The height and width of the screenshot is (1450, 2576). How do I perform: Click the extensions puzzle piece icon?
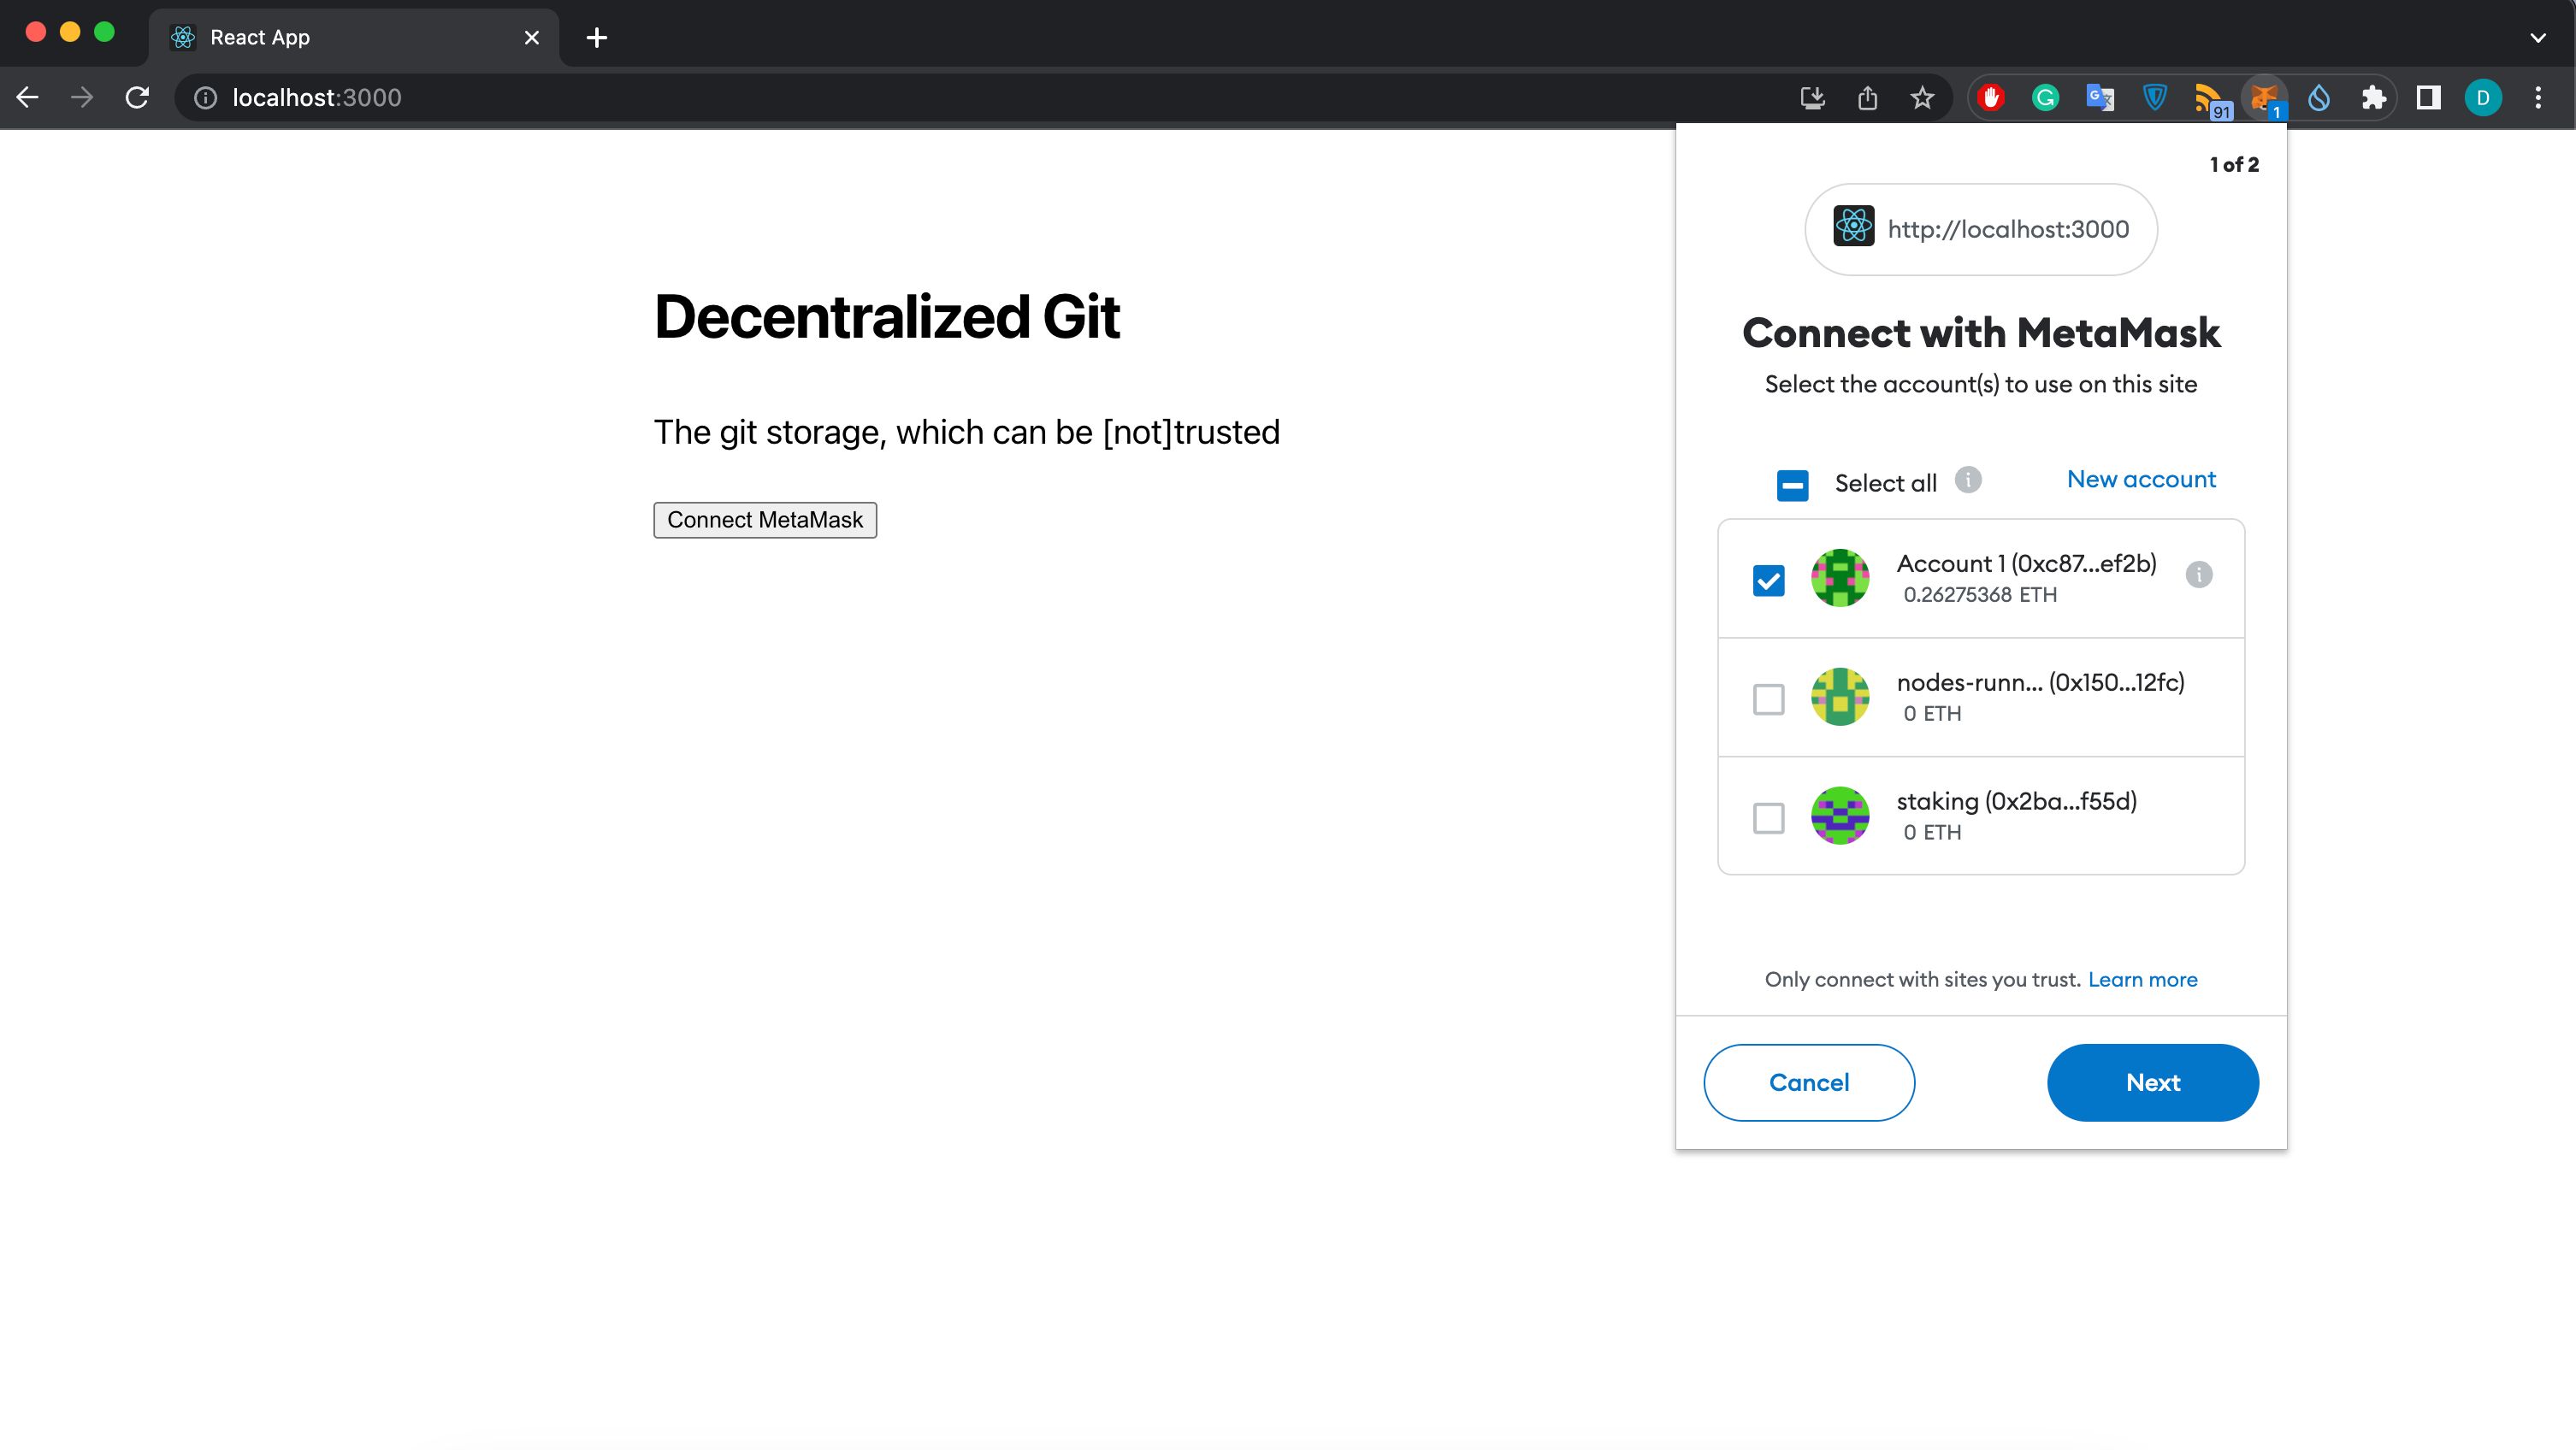tap(2372, 97)
